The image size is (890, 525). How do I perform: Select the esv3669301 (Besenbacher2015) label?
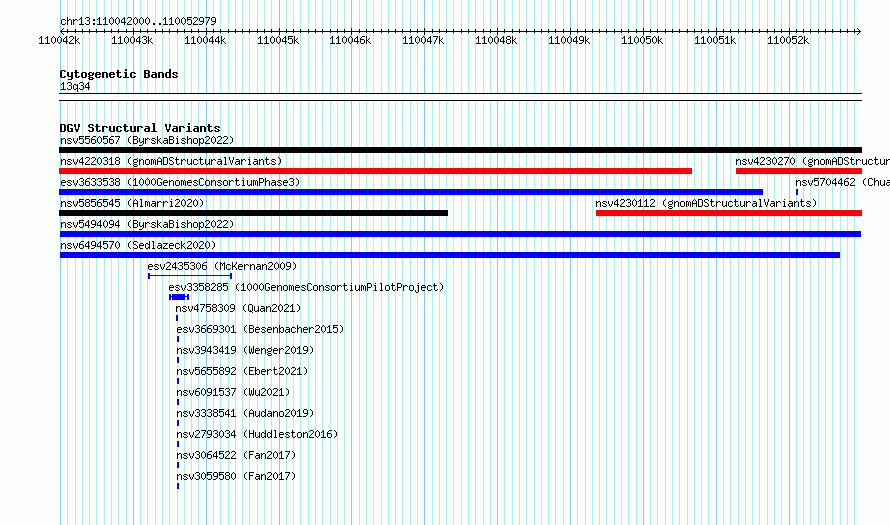pos(260,329)
